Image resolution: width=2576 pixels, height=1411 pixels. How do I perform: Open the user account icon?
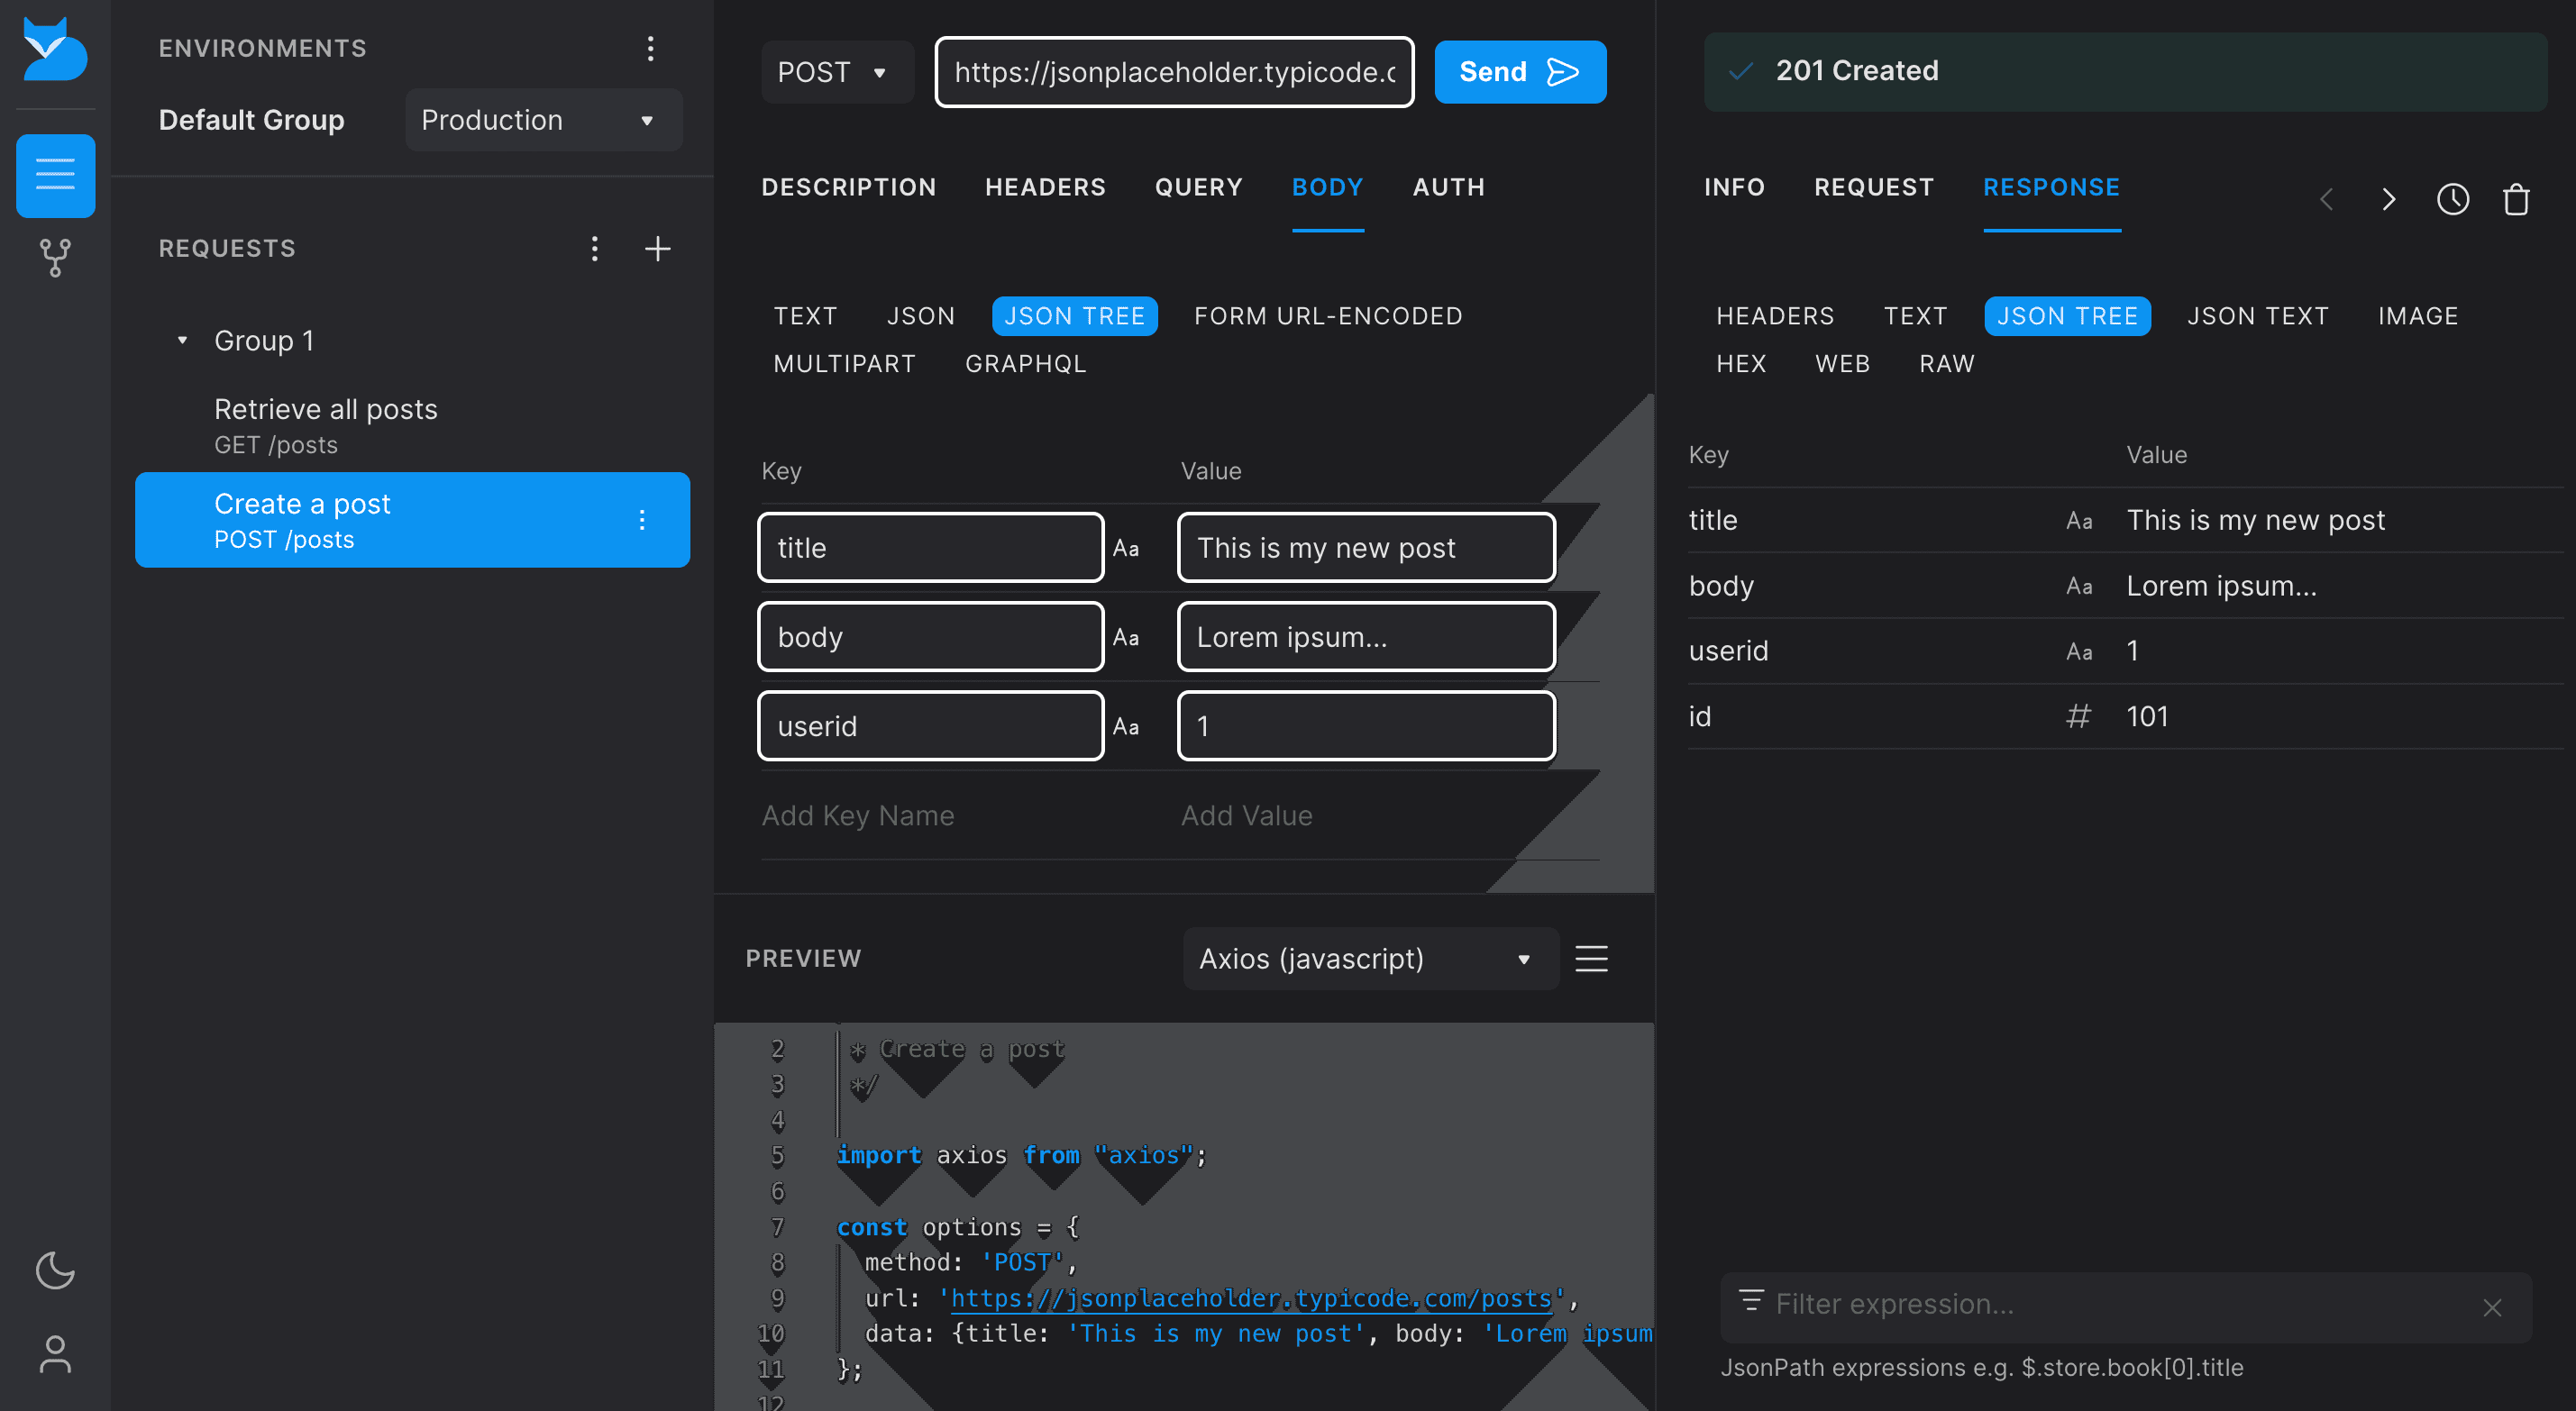click(55, 1354)
